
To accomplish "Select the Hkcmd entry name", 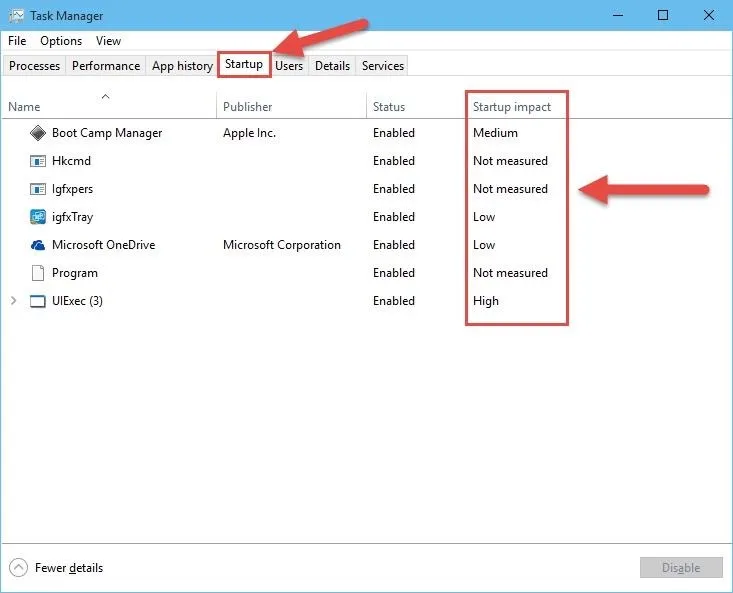I will pos(72,161).
